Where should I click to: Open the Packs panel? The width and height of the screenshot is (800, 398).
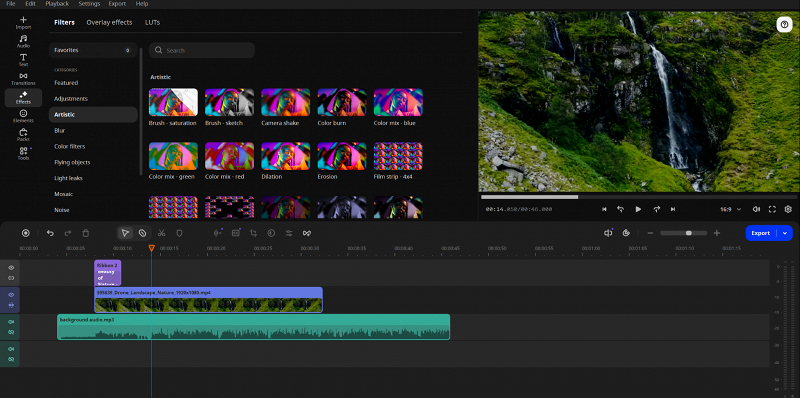coord(23,135)
